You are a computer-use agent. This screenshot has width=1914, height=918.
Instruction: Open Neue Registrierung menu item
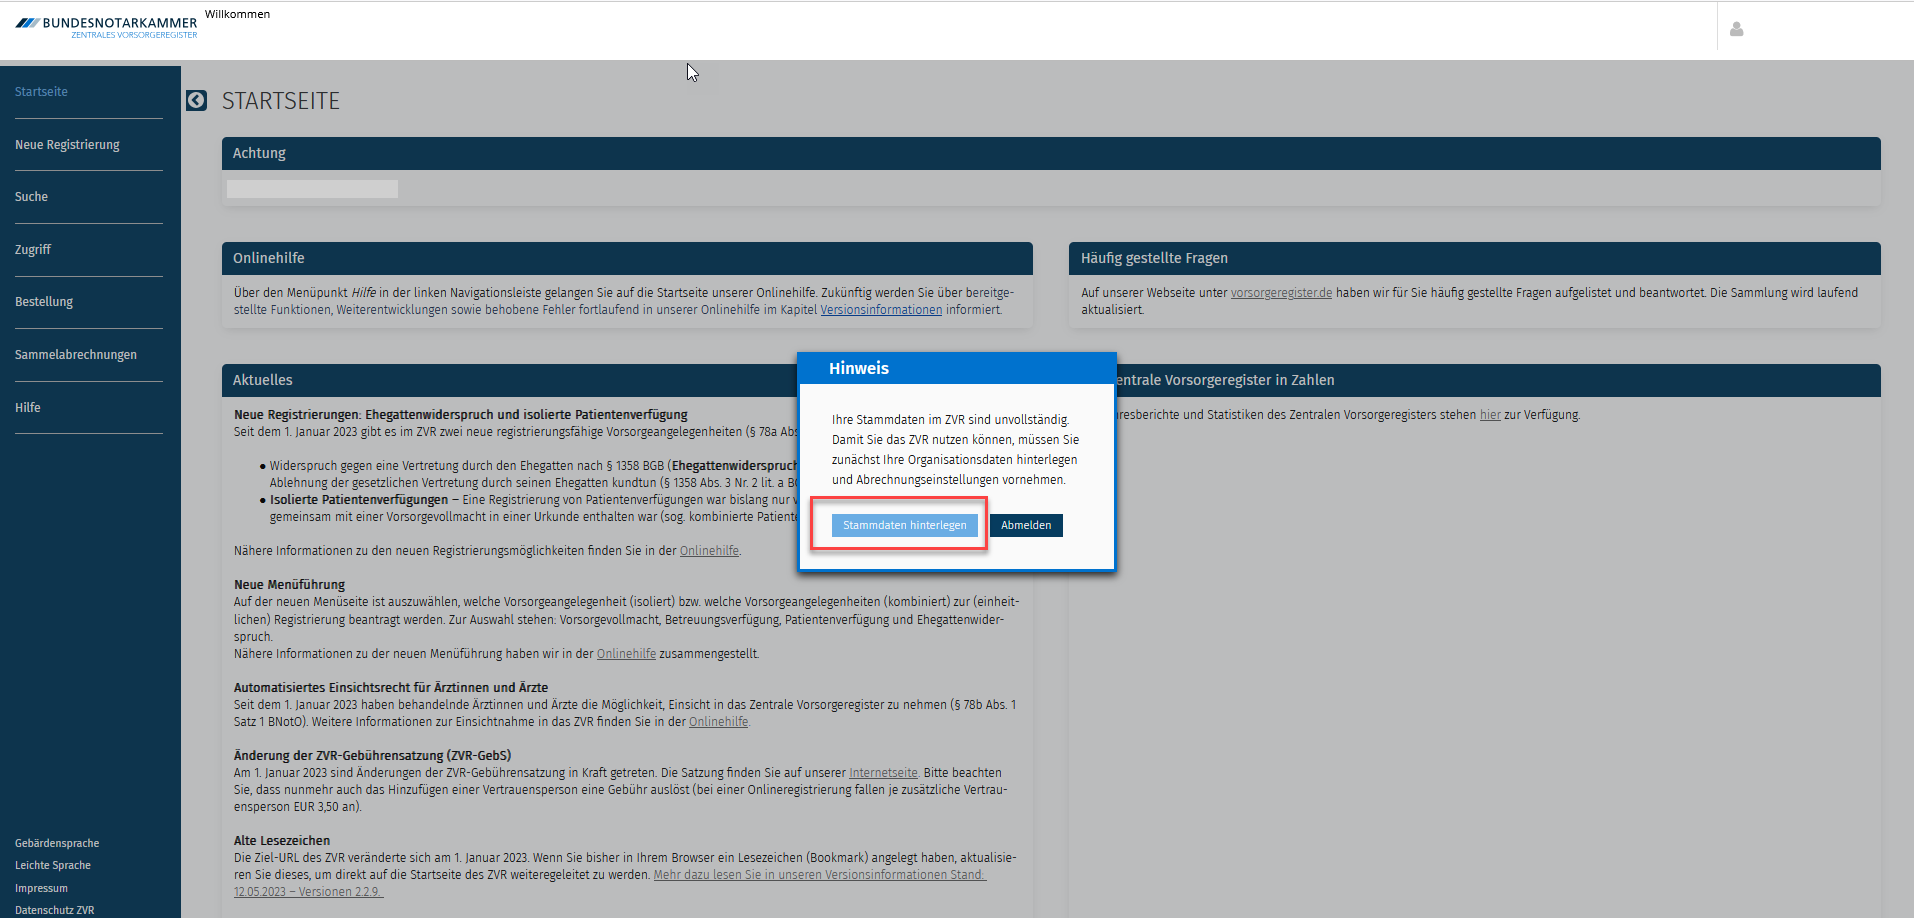67,145
